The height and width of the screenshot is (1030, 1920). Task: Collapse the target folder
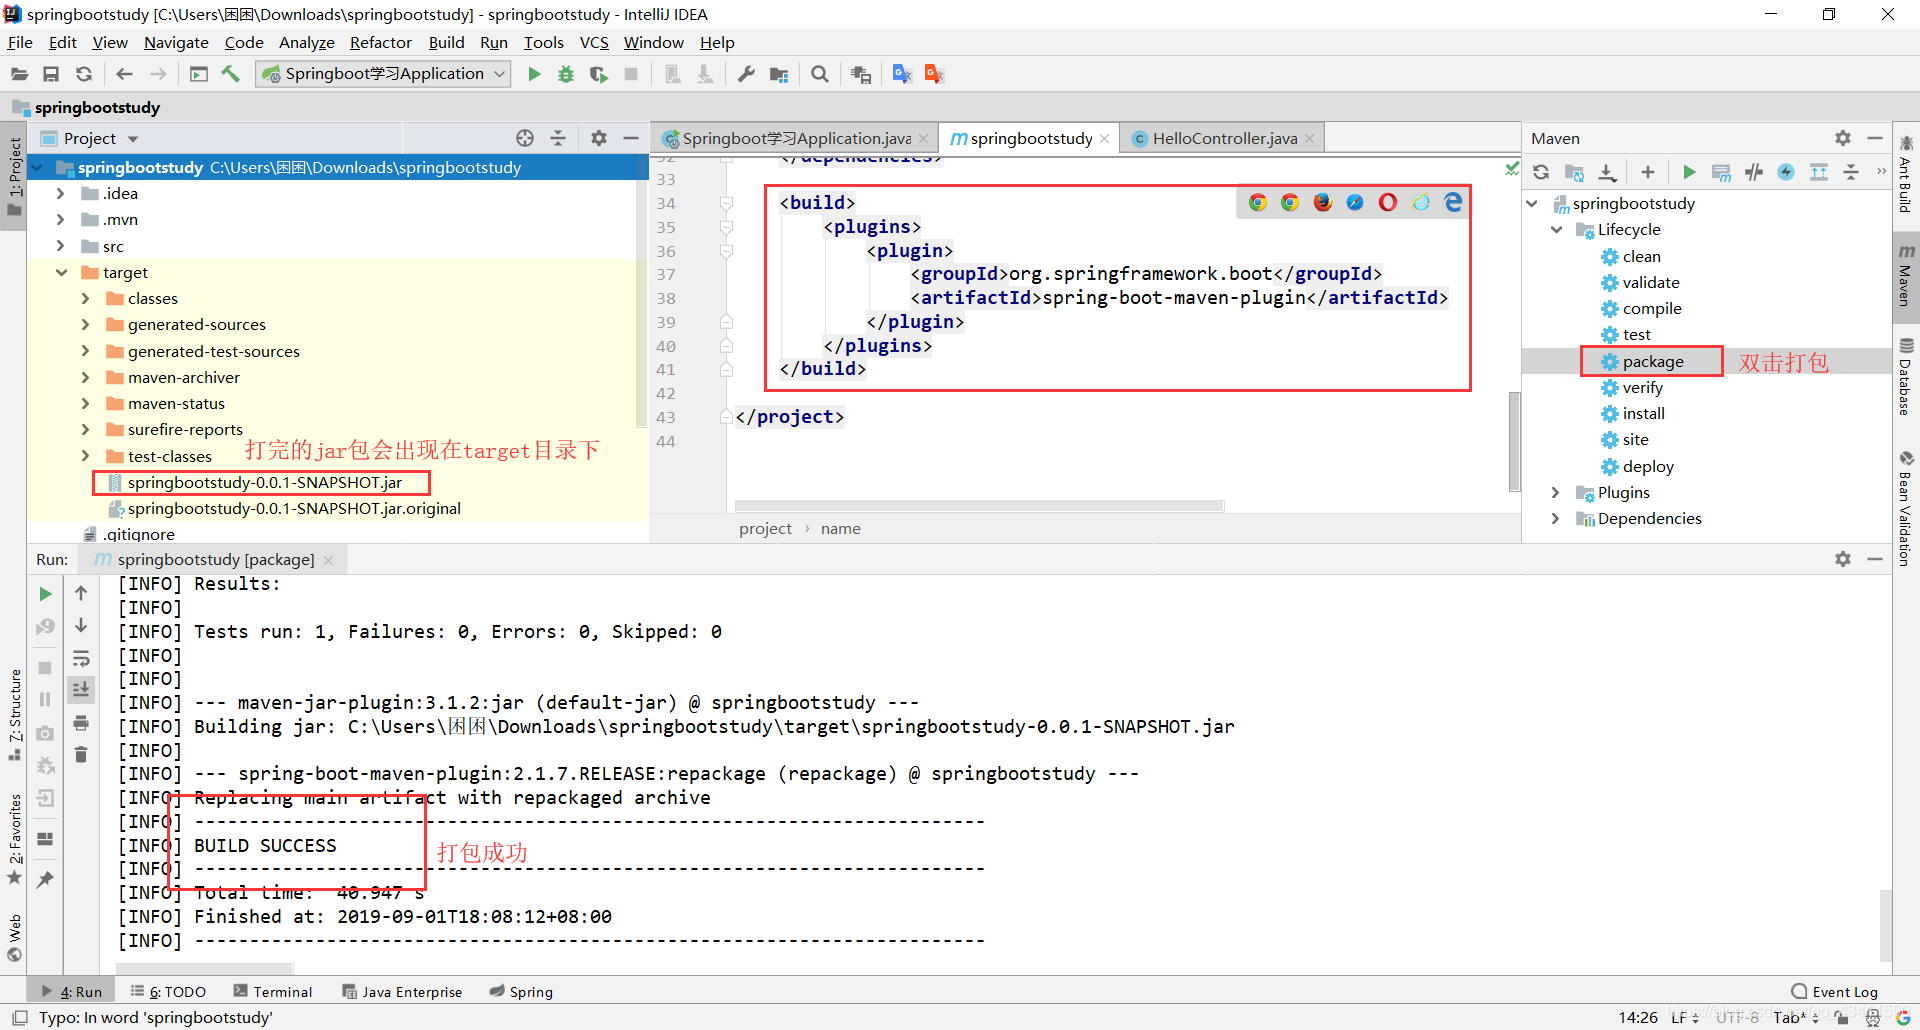[60, 272]
